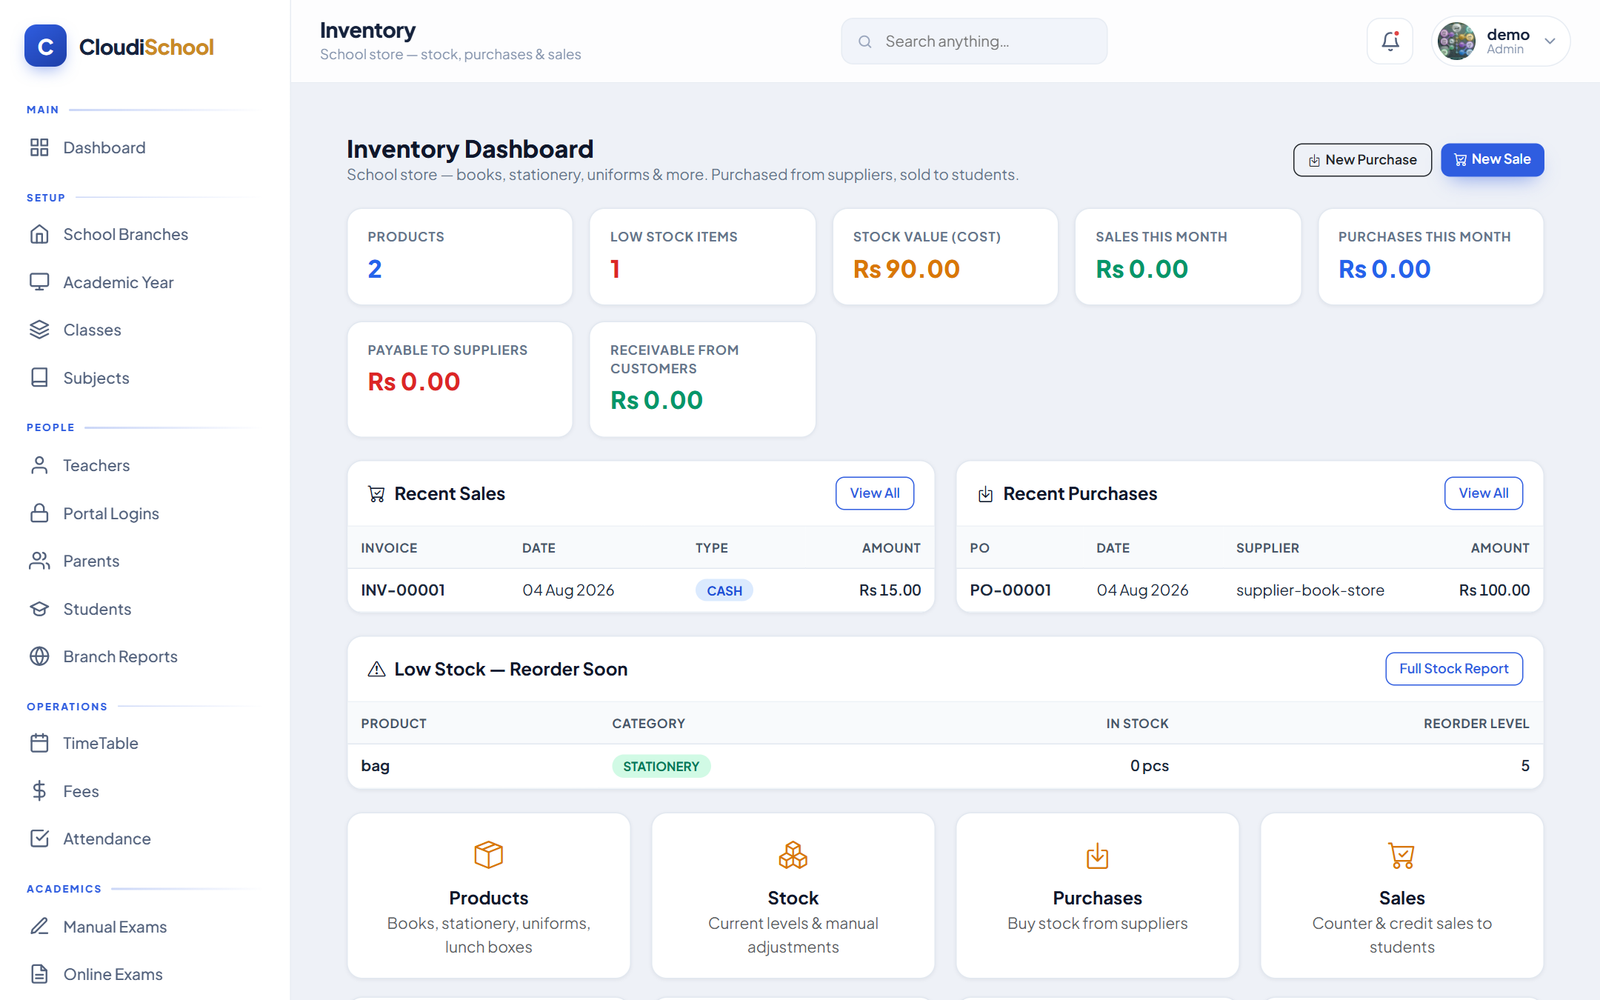View all recent sales
This screenshot has height=1000, width=1600.
pos(875,493)
